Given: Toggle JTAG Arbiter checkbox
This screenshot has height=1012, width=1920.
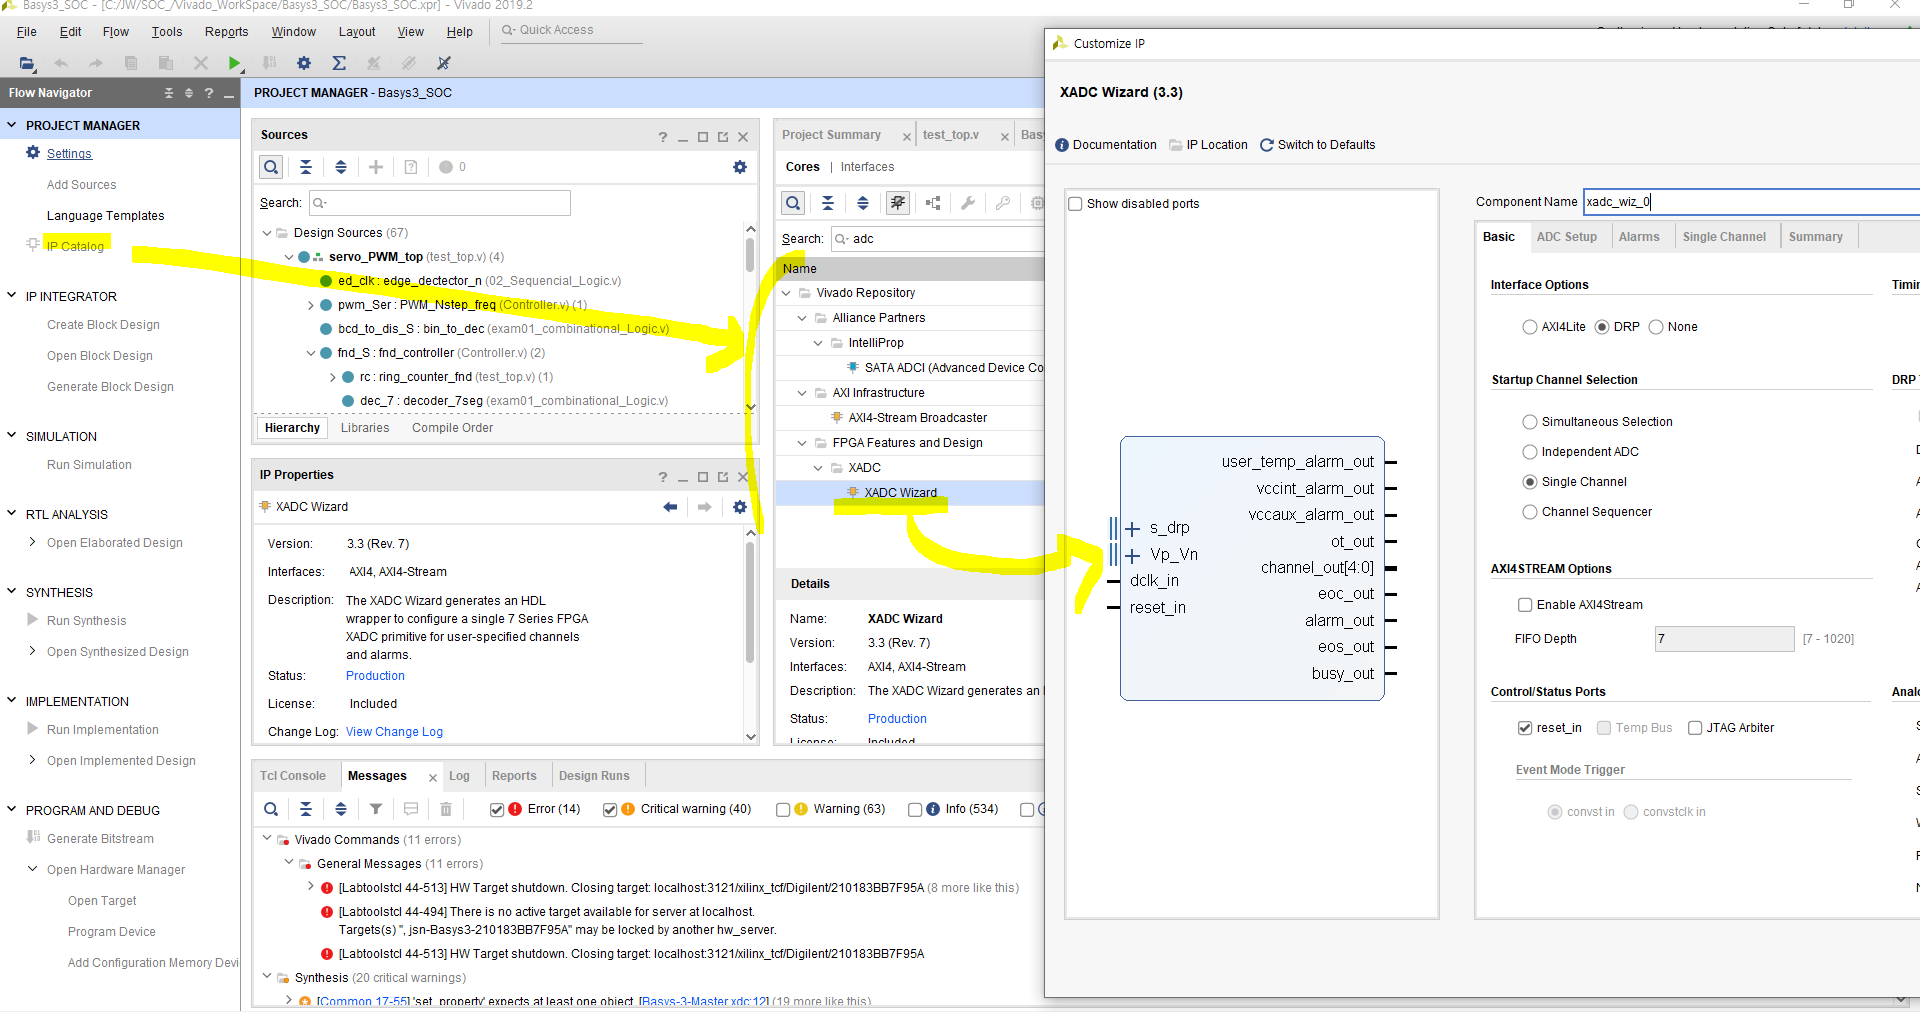Looking at the screenshot, I should (1695, 728).
